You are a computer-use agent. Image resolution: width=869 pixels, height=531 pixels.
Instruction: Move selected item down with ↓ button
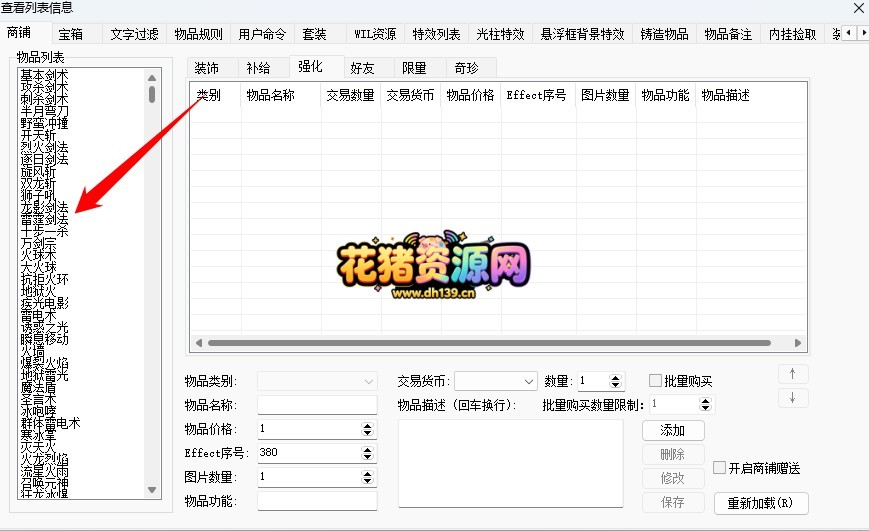point(793,397)
